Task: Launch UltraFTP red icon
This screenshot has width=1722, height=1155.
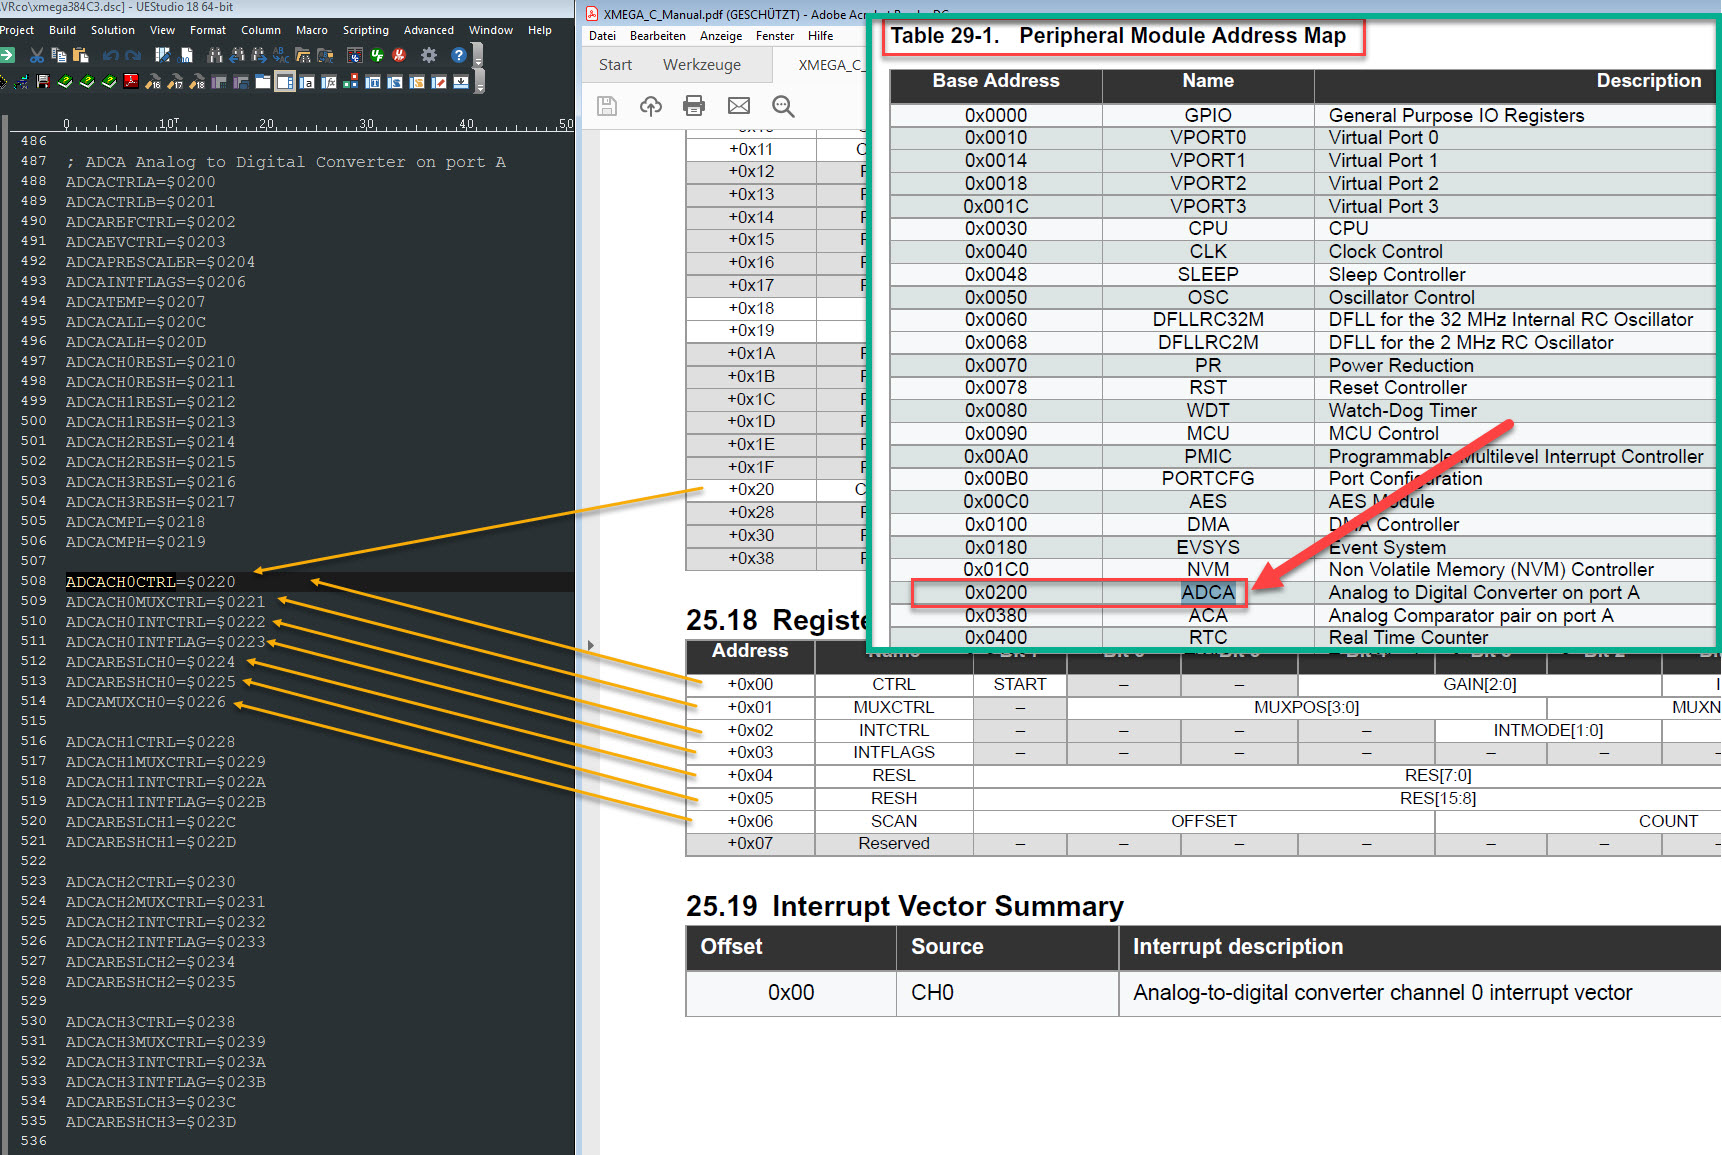Action: [399, 55]
